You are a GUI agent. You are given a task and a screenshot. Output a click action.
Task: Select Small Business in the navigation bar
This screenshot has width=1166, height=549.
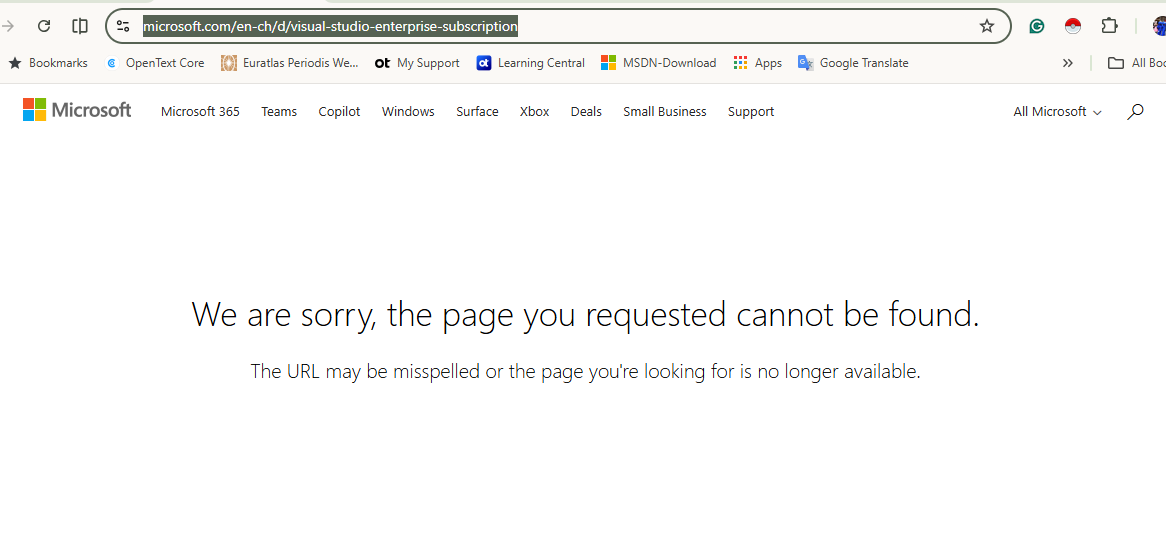click(665, 112)
